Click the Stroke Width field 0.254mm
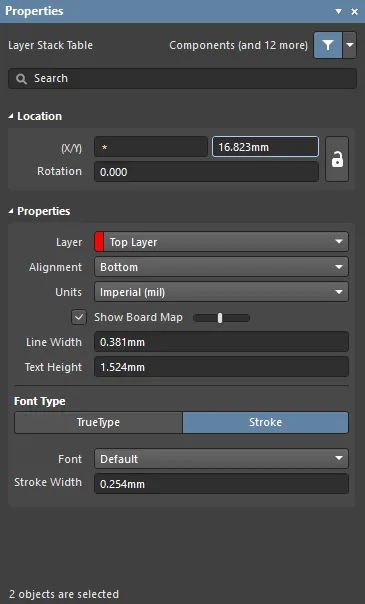The width and height of the screenshot is (365, 604). coord(221,484)
